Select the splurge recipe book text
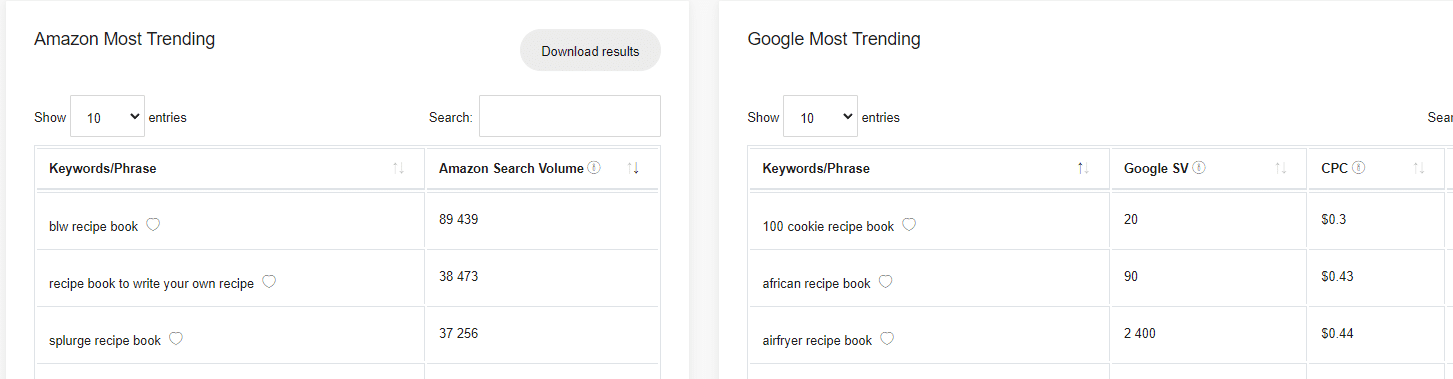The image size is (1453, 379). pyautogui.click(x=105, y=341)
